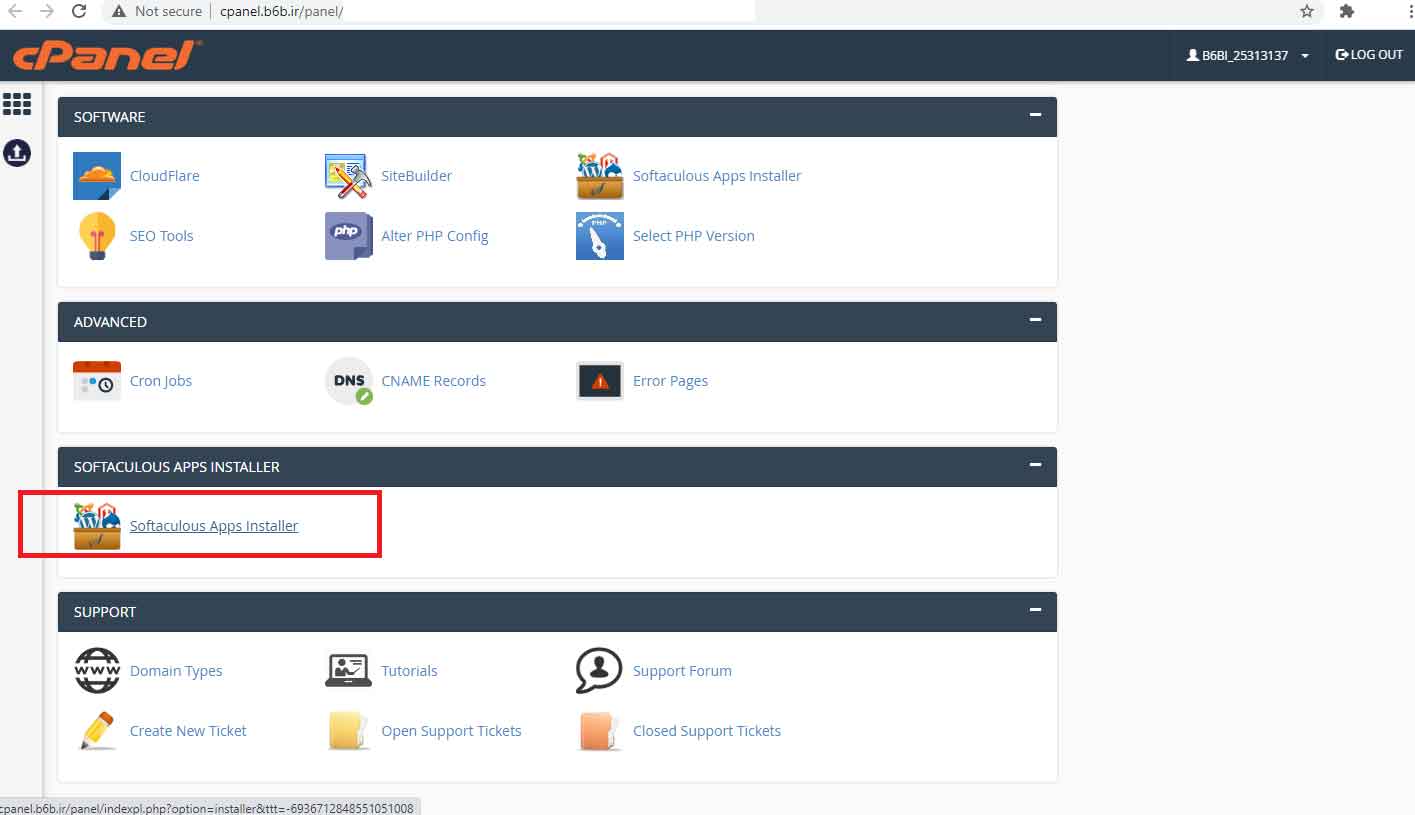Image resolution: width=1415 pixels, height=815 pixels.
Task: Open the Domain Types globe icon
Action: coord(97,671)
